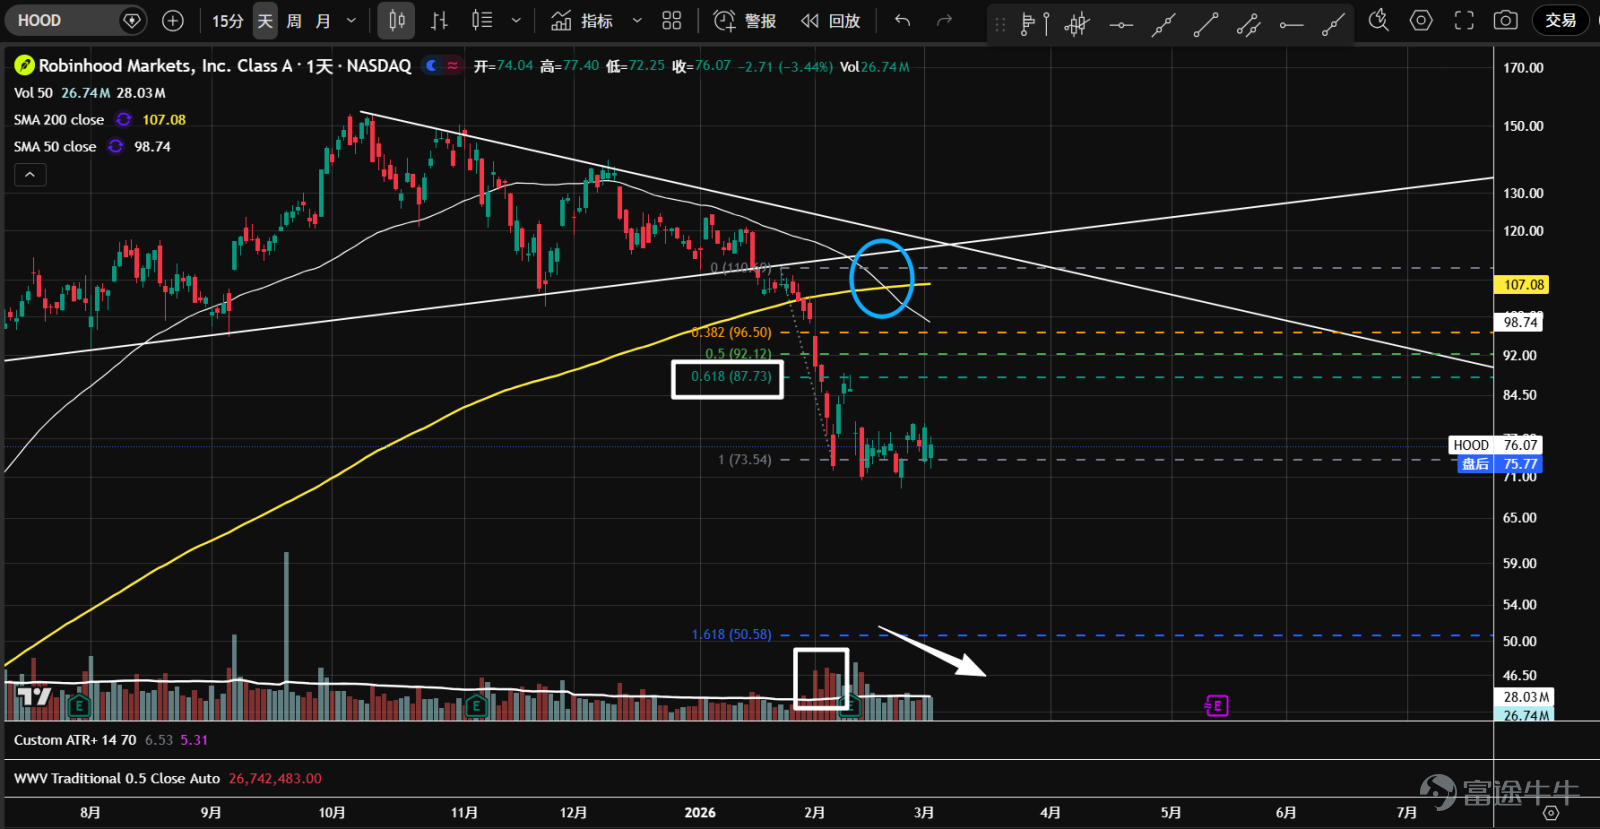Click the SMA 50 close legend
This screenshot has width=1600, height=829.
click(x=55, y=147)
